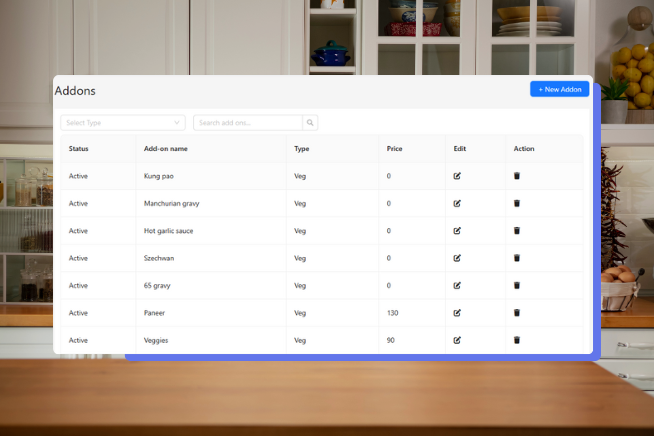This screenshot has width=654, height=436.
Task: Edit the Veggies addon
Action: 457,340
